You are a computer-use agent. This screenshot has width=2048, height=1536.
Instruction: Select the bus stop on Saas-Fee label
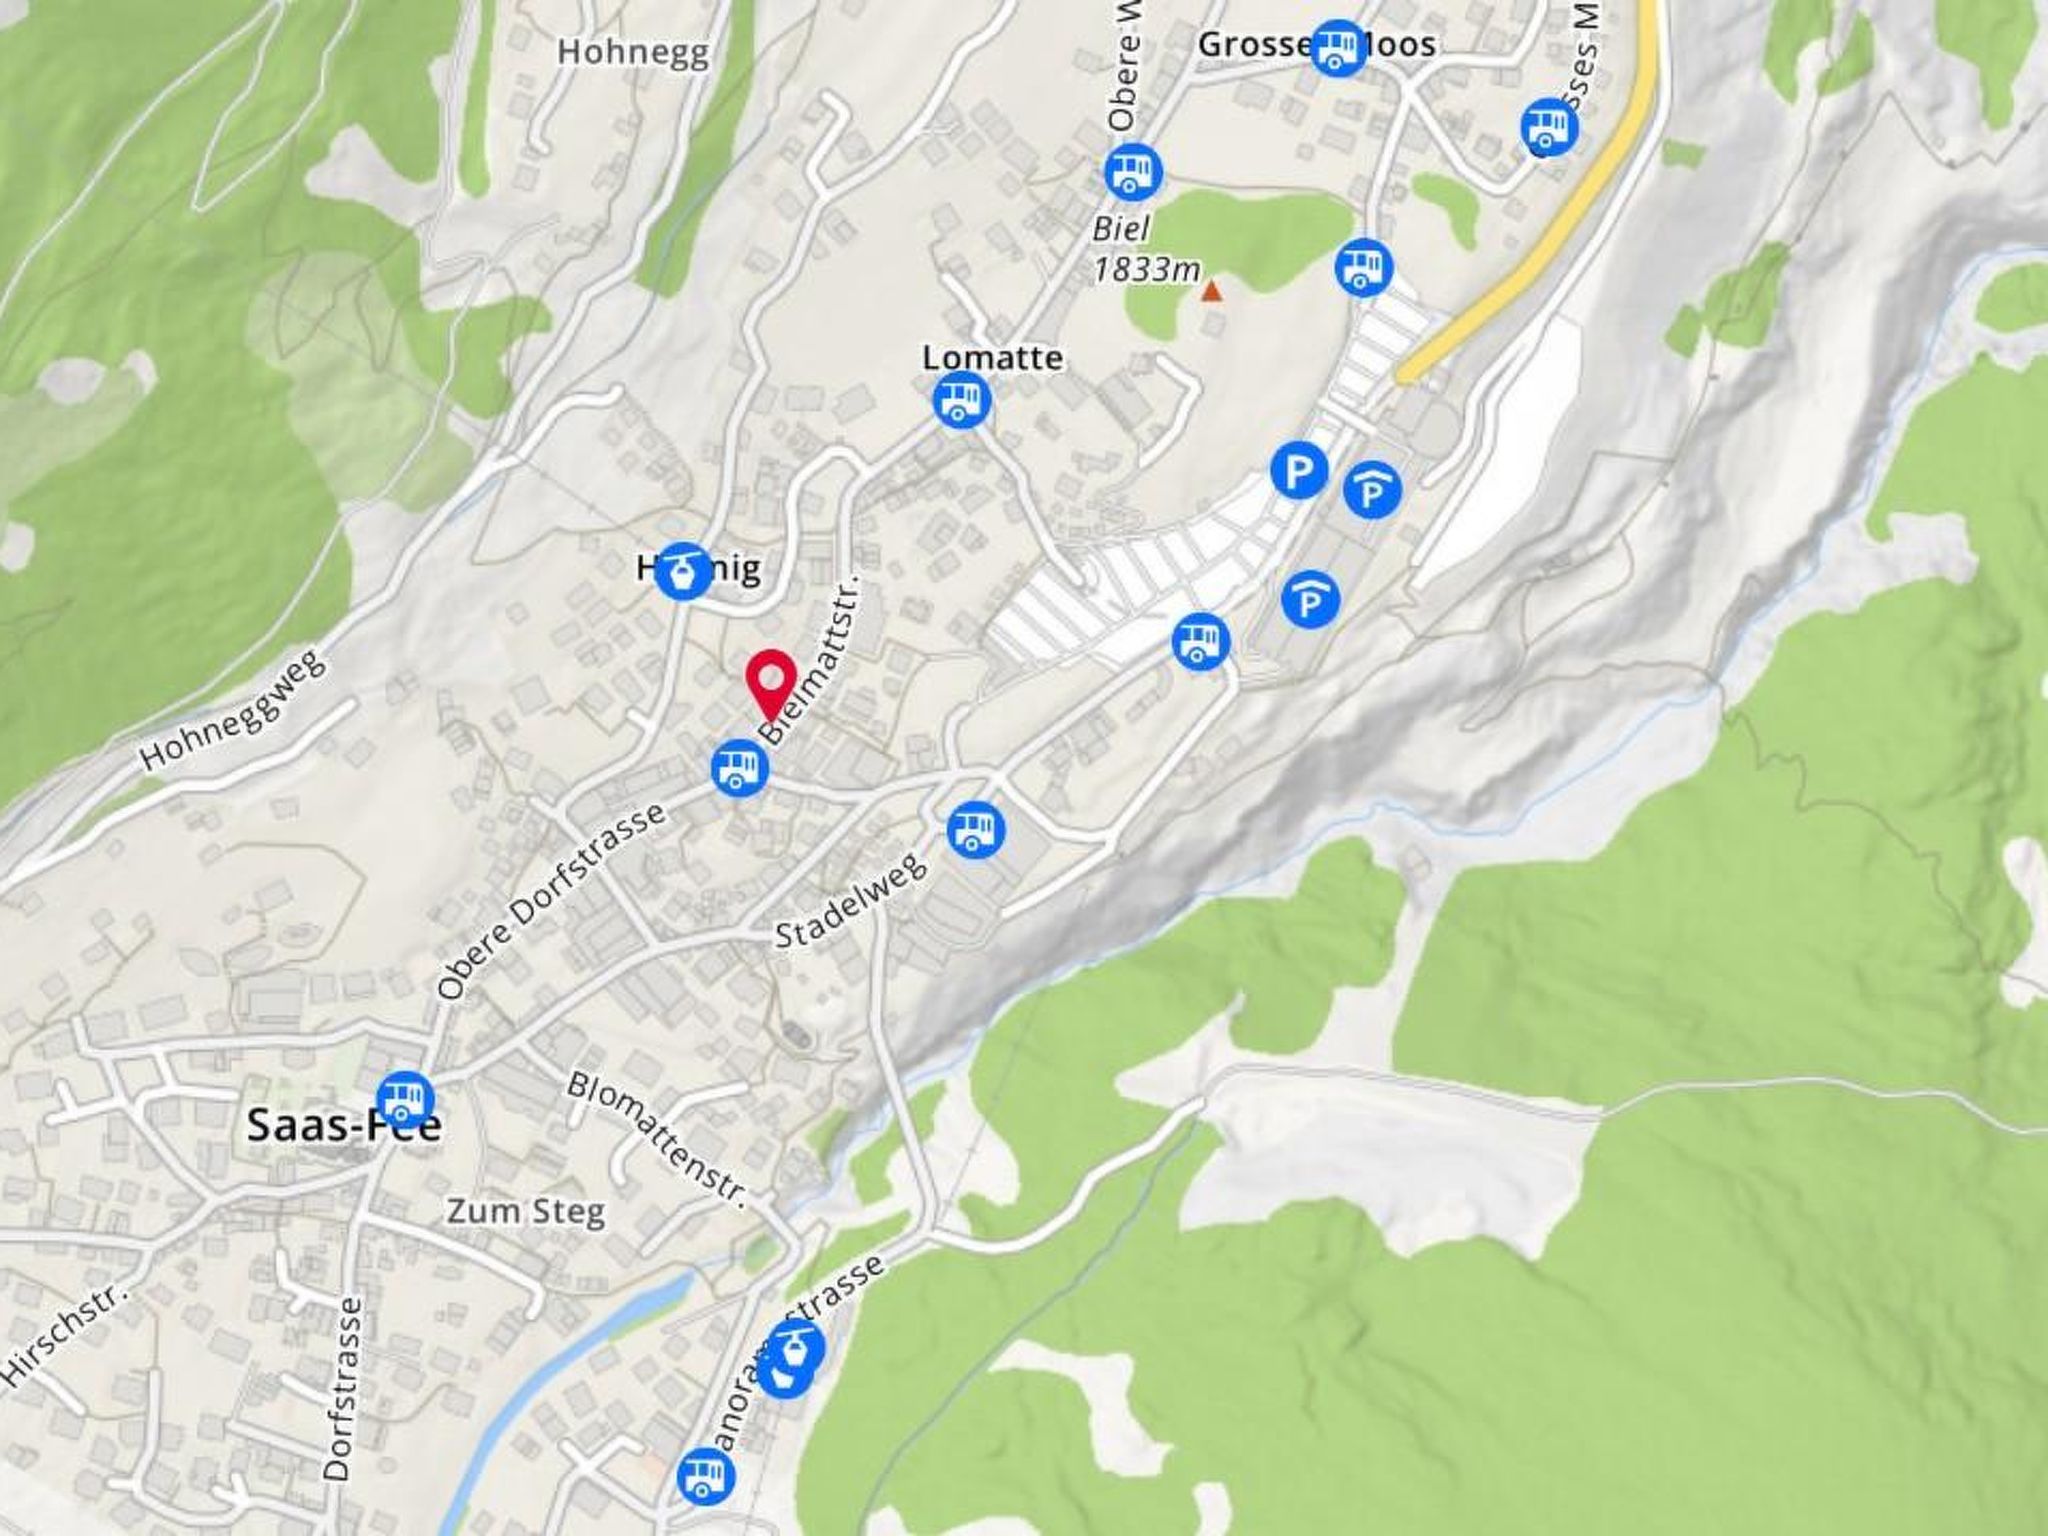click(x=405, y=1099)
